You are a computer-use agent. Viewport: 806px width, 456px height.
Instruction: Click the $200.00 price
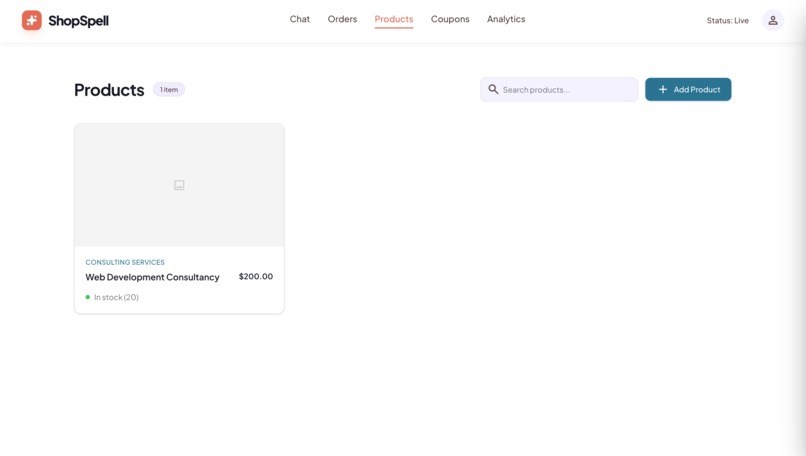[255, 277]
